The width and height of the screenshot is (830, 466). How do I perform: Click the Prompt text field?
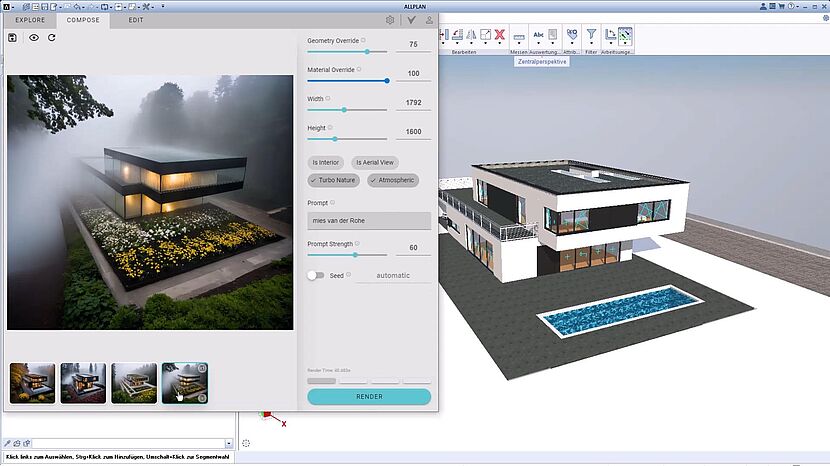(369, 221)
